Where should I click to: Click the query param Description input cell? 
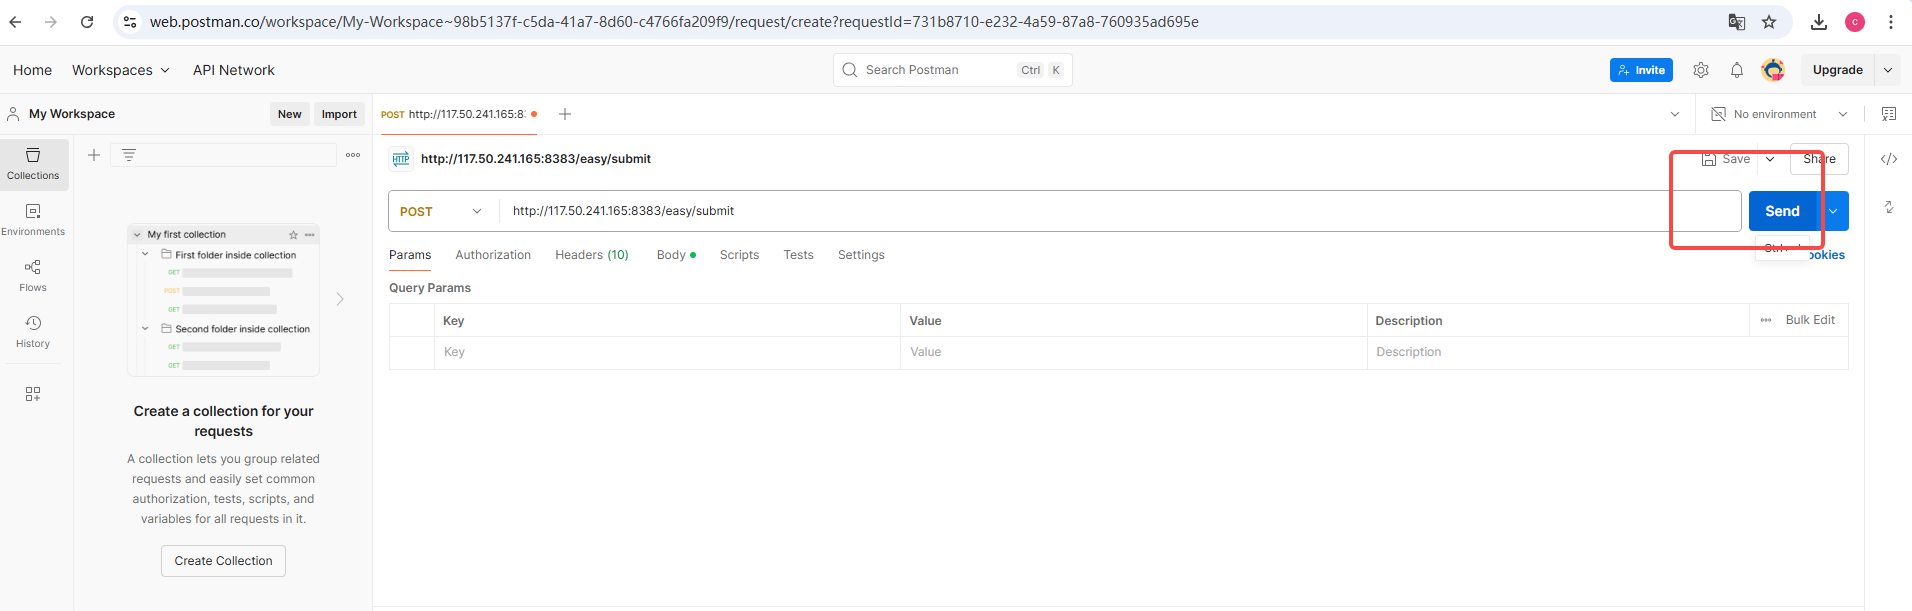pyautogui.click(x=1607, y=352)
